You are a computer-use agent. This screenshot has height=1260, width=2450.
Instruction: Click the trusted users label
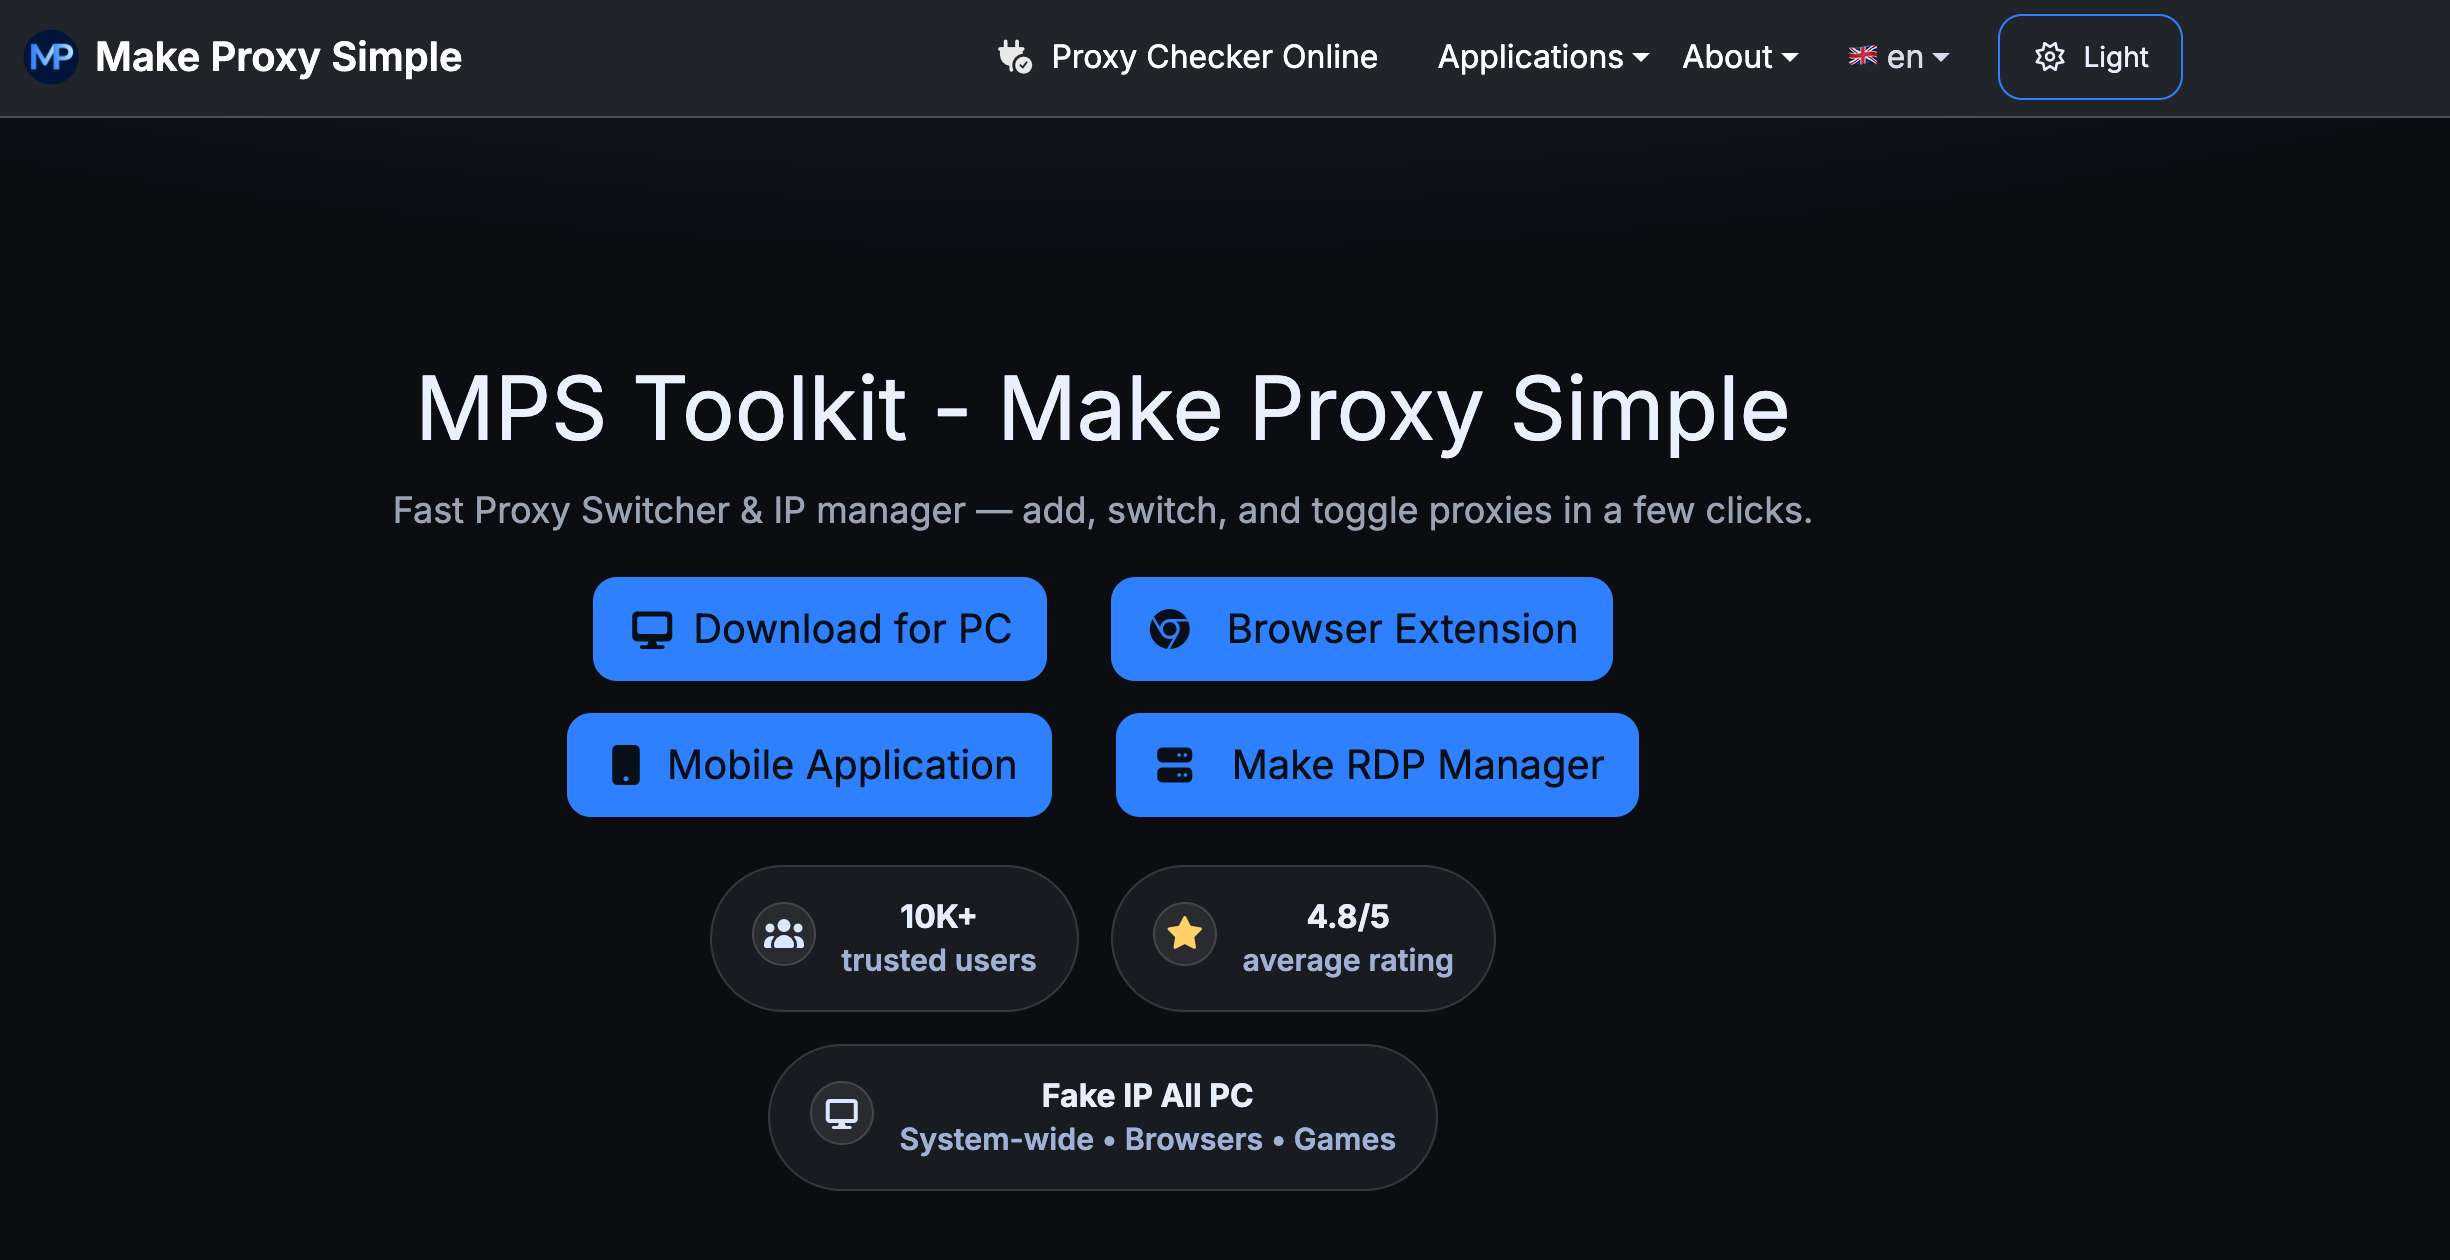(x=938, y=960)
